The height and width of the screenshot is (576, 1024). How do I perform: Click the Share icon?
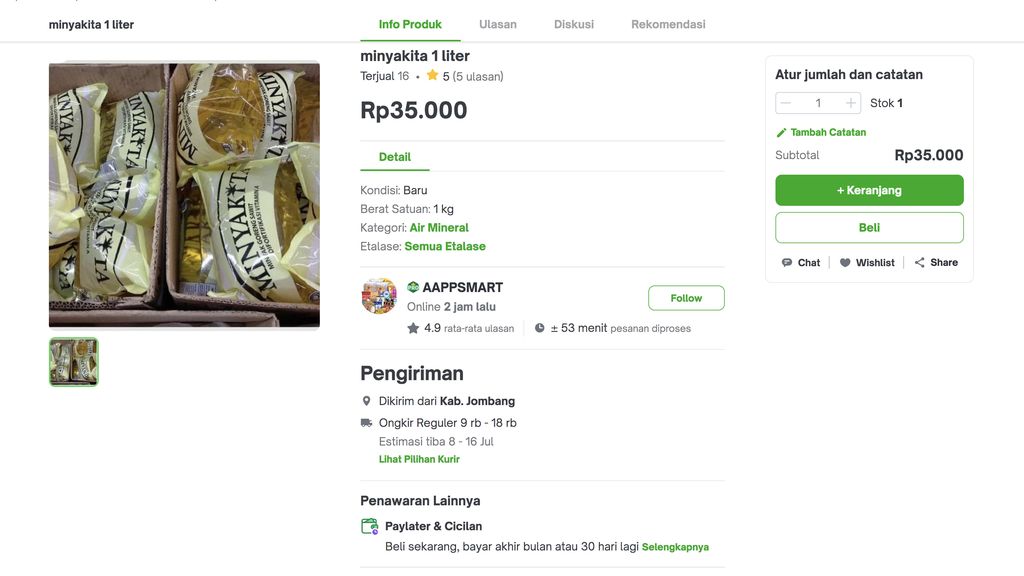click(919, 262)
